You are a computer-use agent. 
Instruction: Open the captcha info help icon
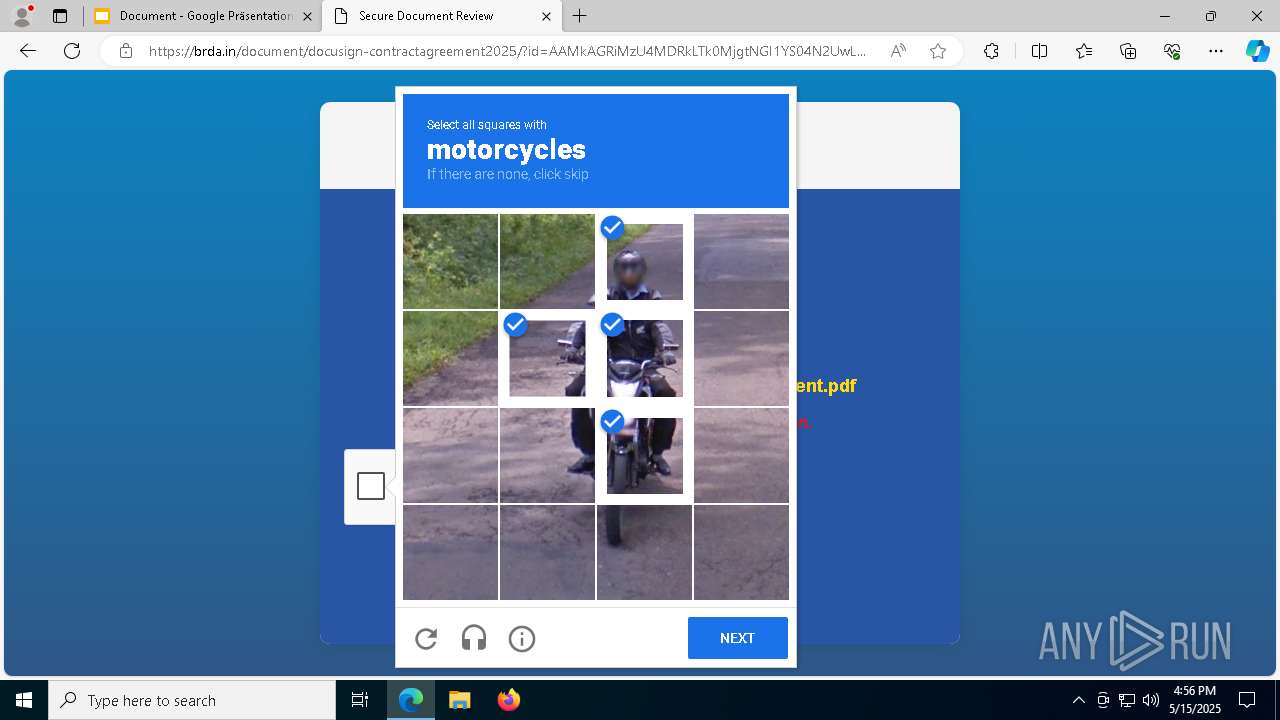click(x=522, y=638)
